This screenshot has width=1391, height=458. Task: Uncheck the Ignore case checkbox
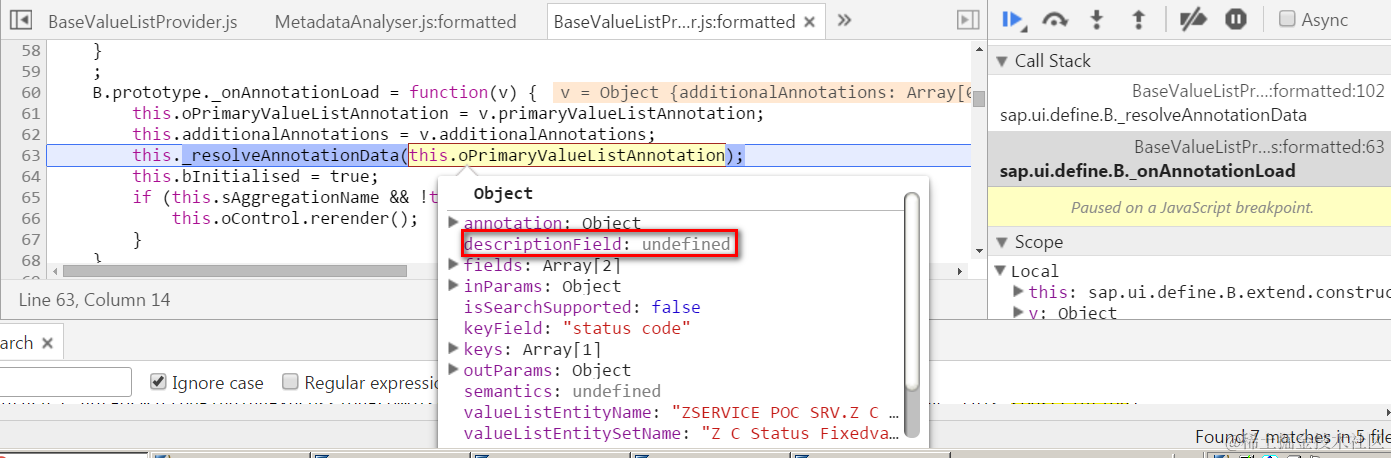pos(158,381)
